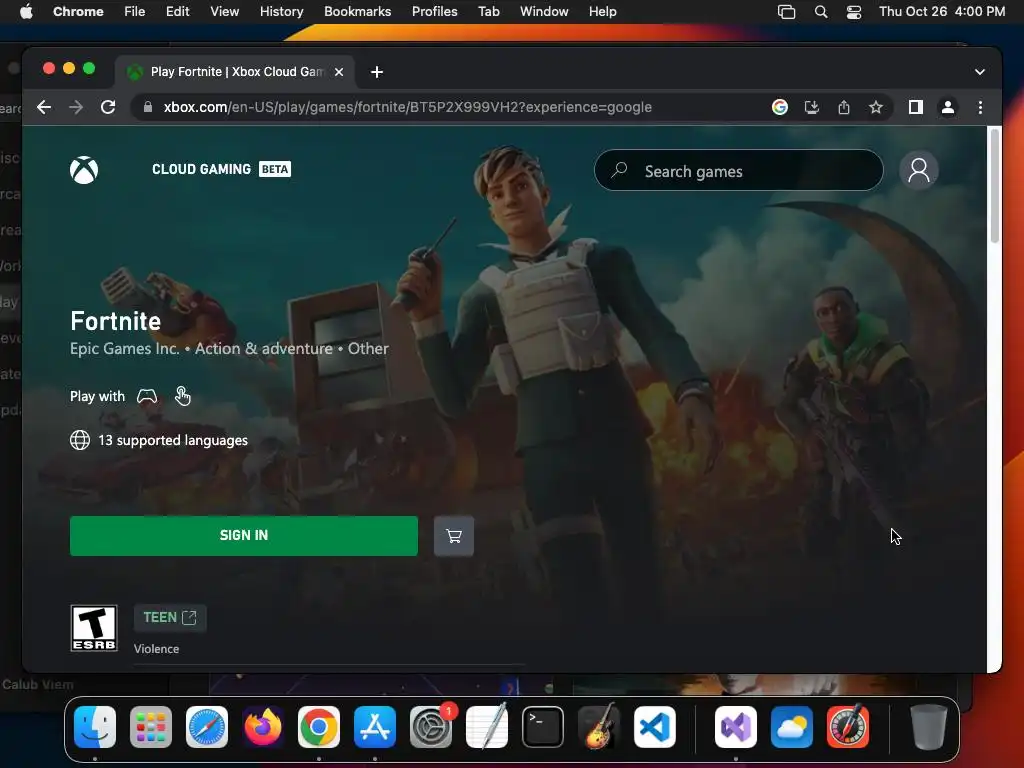
Task: Open Terminal from the Dock
Action: click(543, 726)
